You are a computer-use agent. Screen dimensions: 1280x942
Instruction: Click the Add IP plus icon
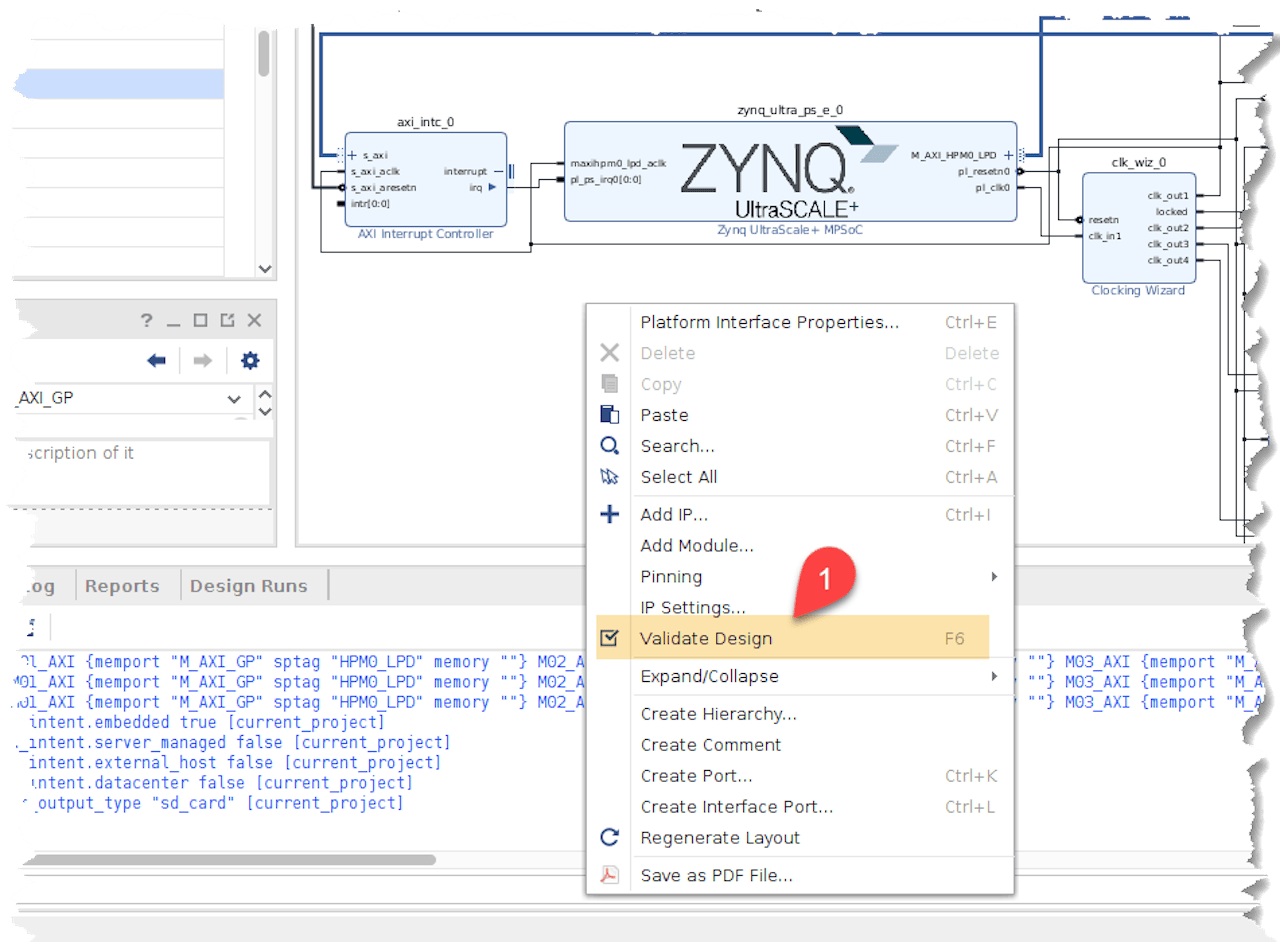coord(609,515)
